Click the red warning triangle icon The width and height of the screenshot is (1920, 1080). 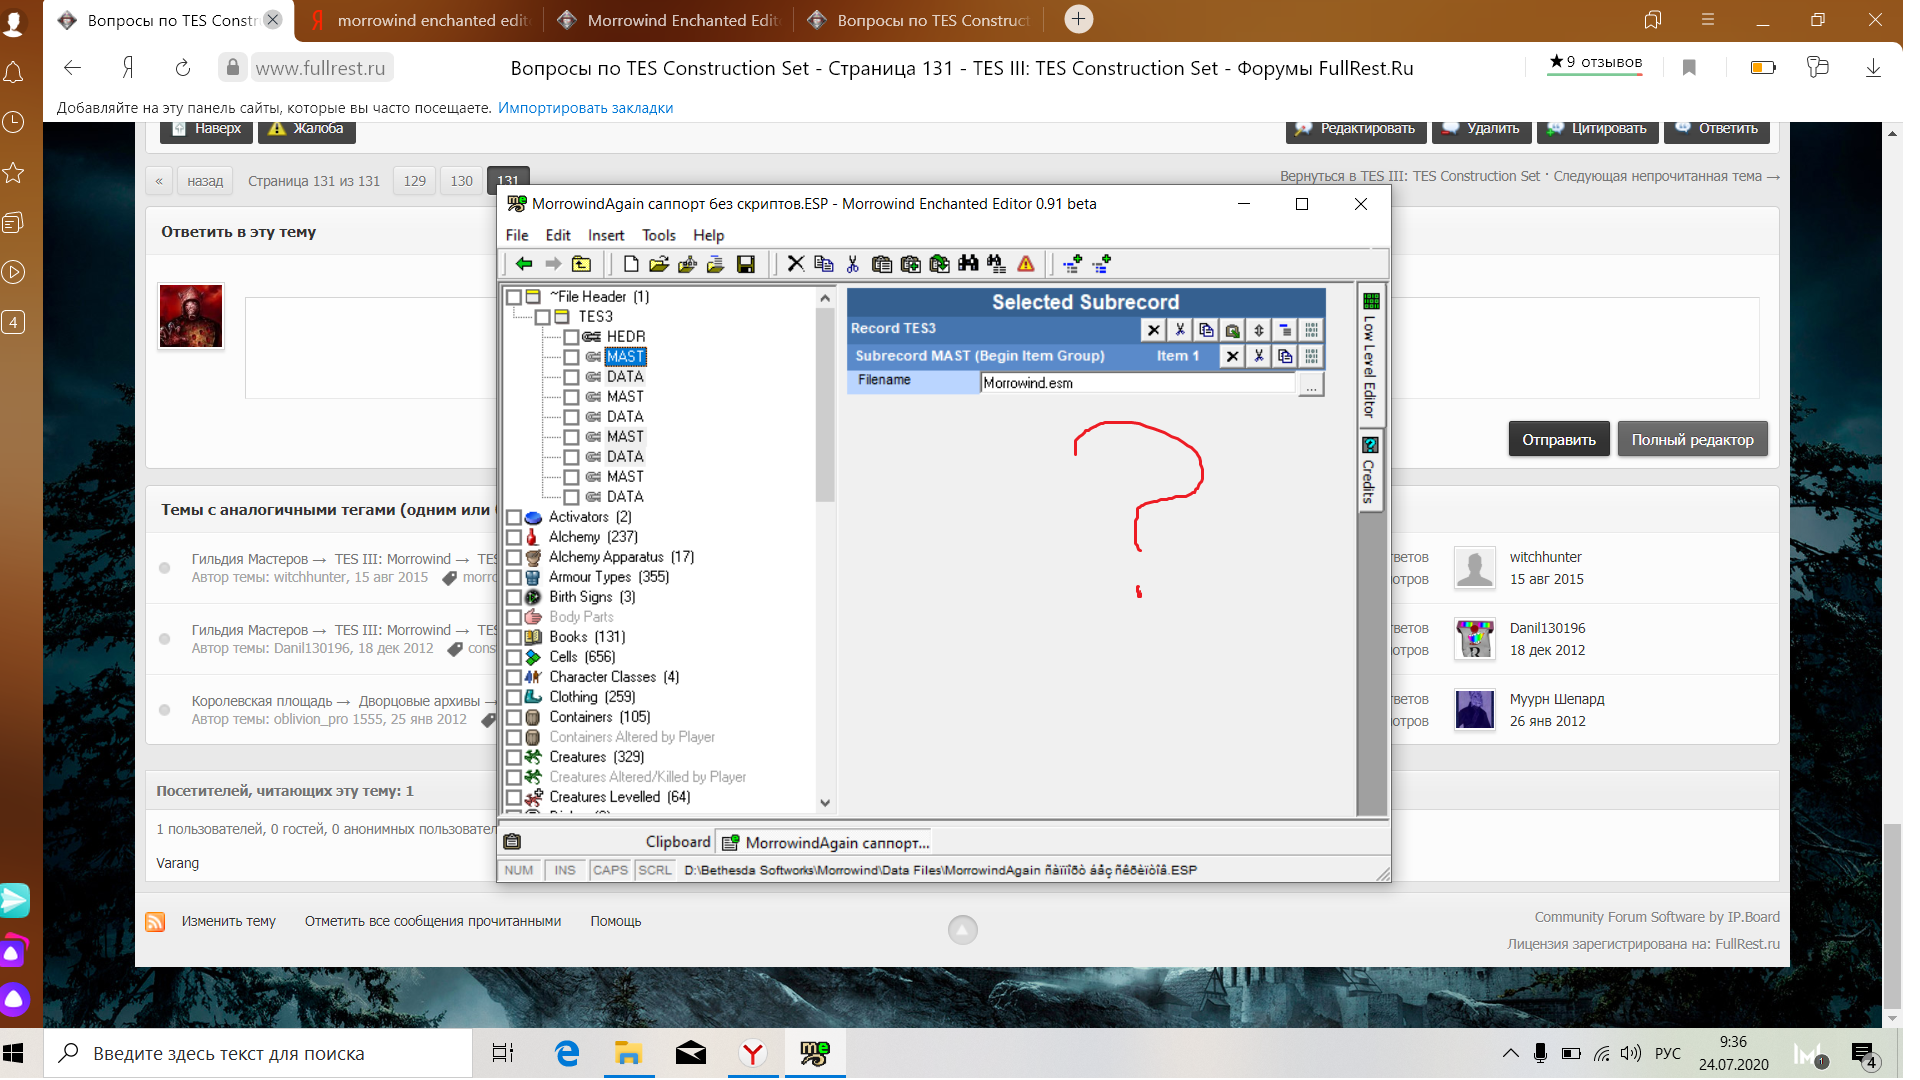tap(1026, 264)
